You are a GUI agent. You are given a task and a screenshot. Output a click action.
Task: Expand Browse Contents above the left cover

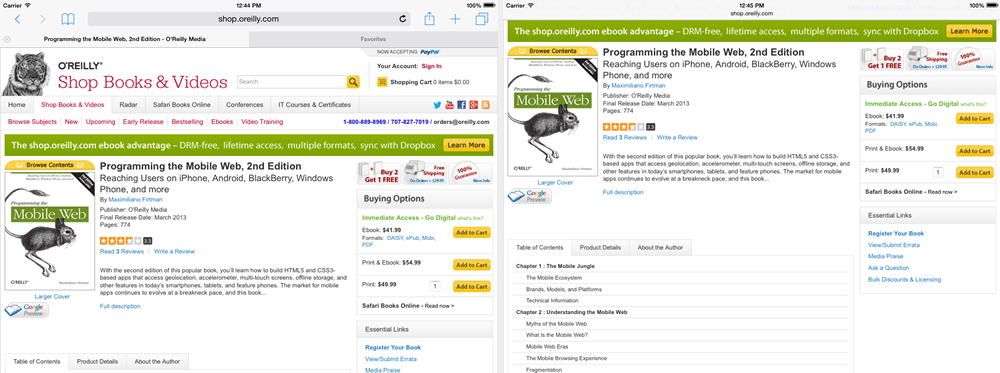coord(49,165)
